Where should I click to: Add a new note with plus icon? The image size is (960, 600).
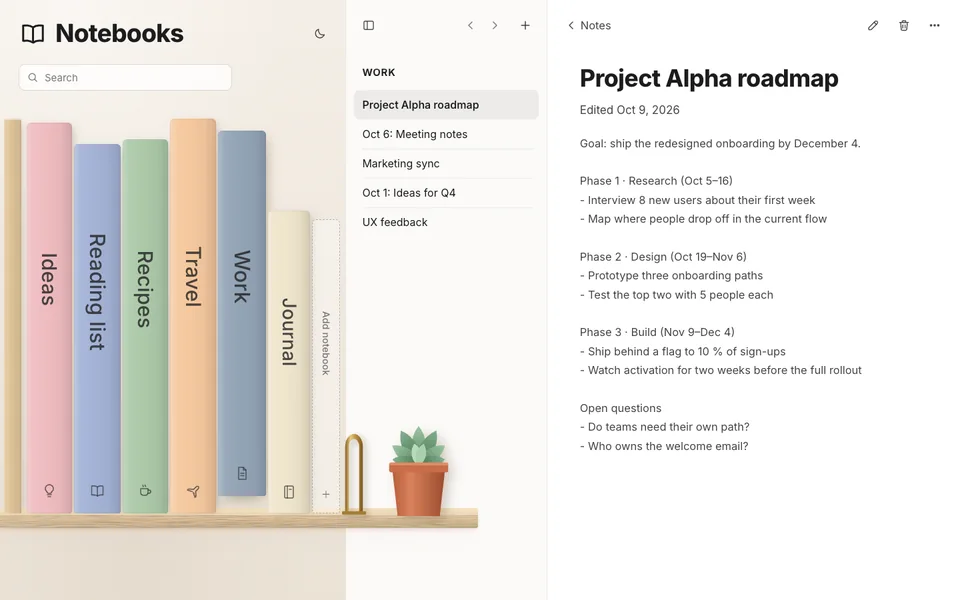click(x=525, y=25)
